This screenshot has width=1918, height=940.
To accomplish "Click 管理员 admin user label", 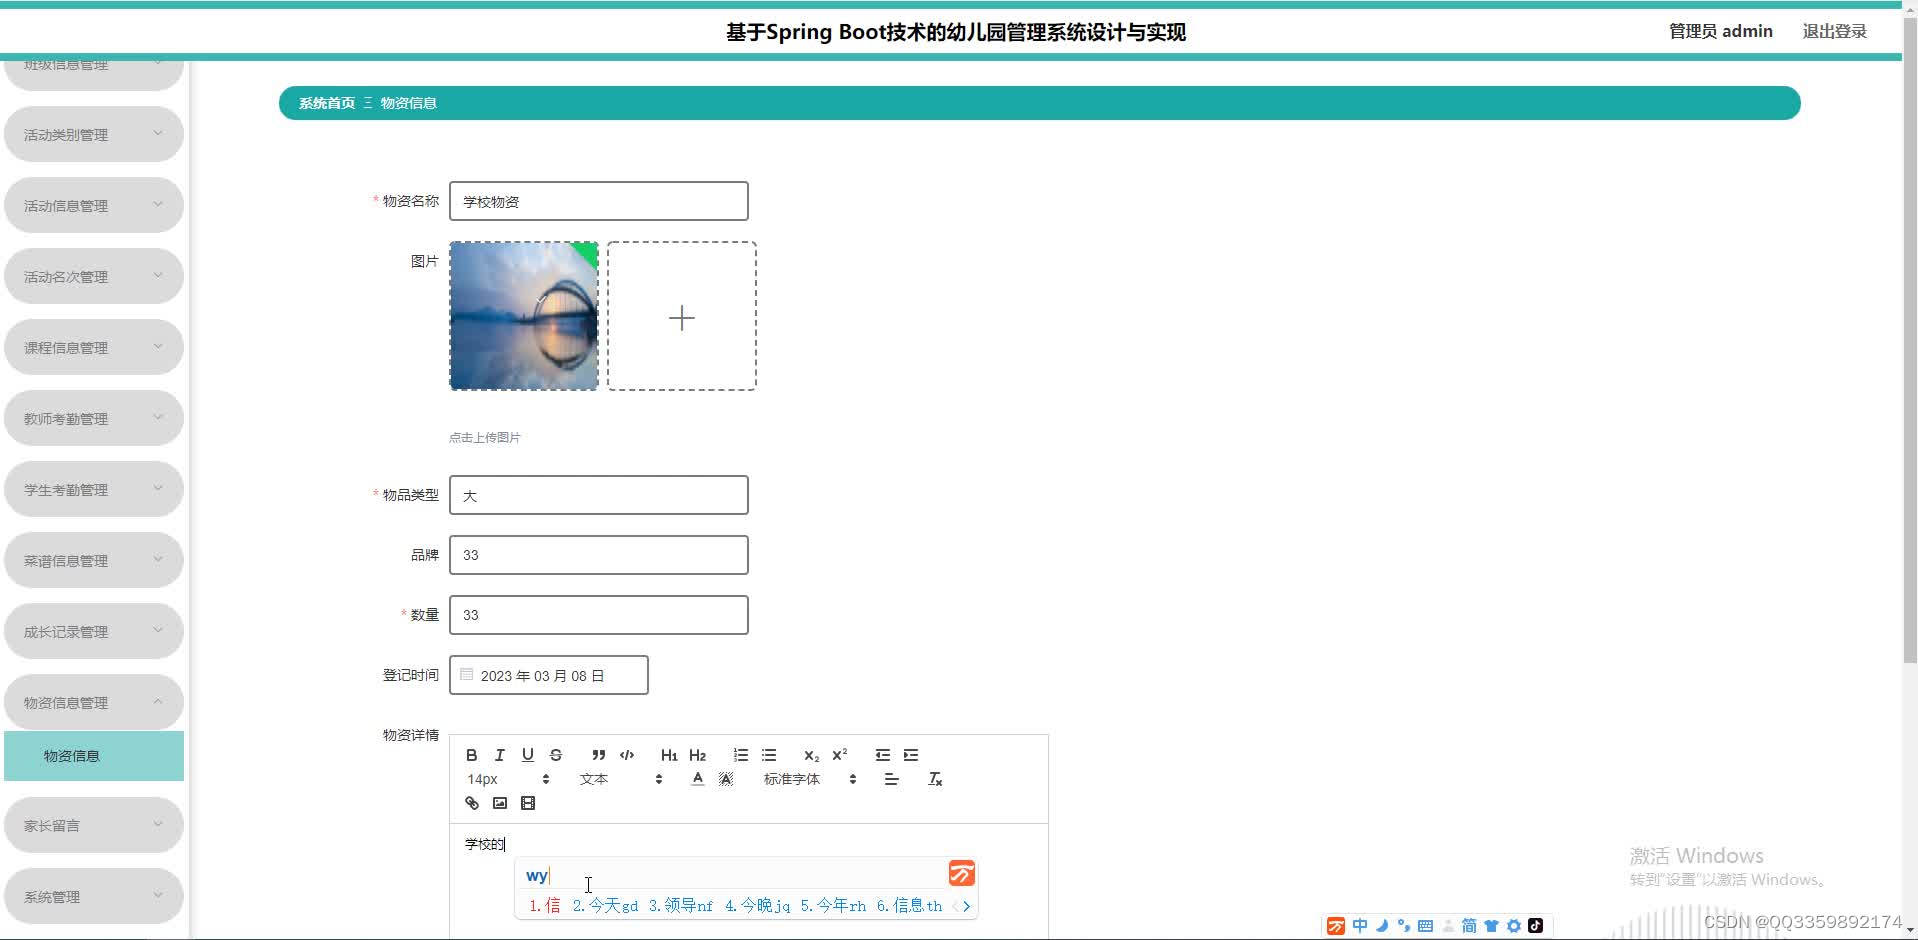I will click(1720, 31).
